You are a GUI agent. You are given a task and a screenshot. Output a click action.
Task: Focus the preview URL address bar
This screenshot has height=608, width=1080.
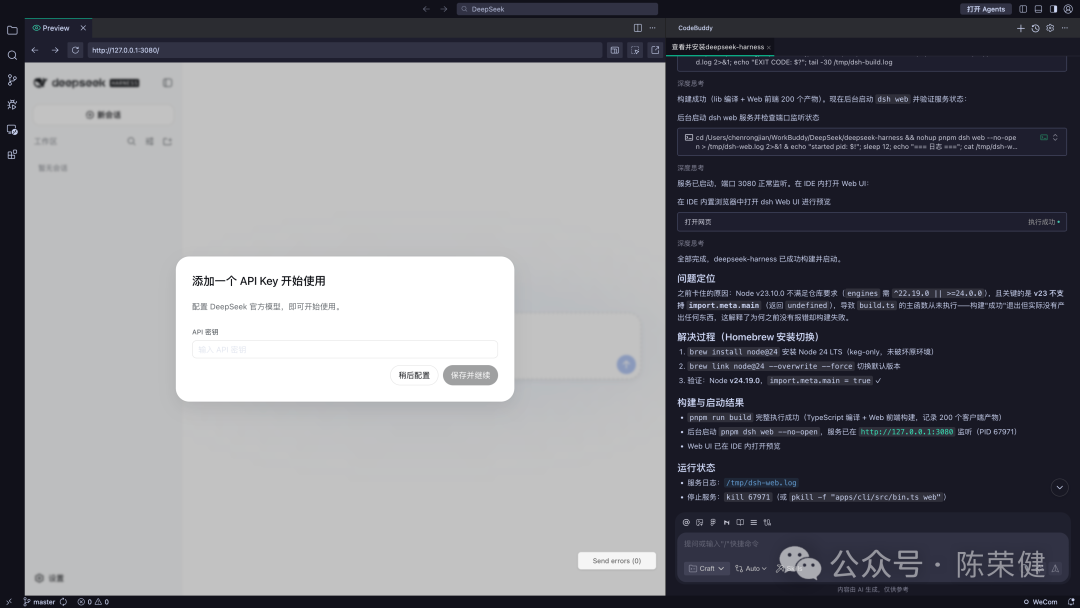tap(344, 50)
